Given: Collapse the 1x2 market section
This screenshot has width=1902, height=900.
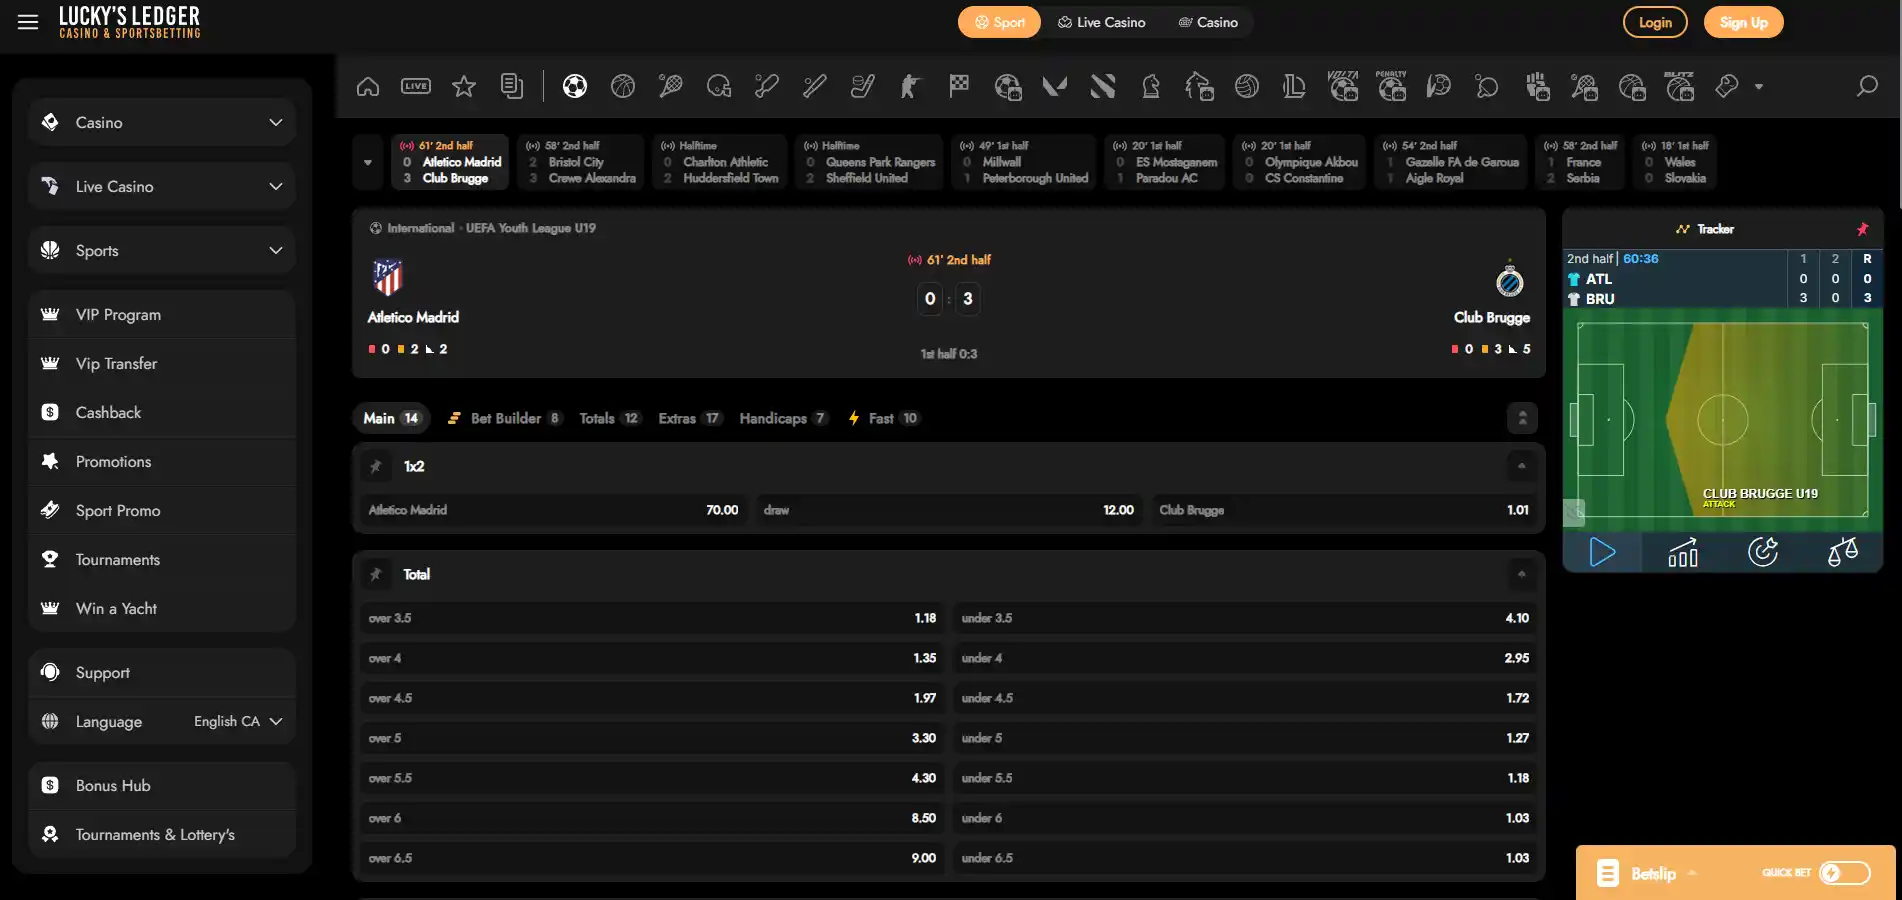Looking at the screenshot, I should click(1522, 466).
